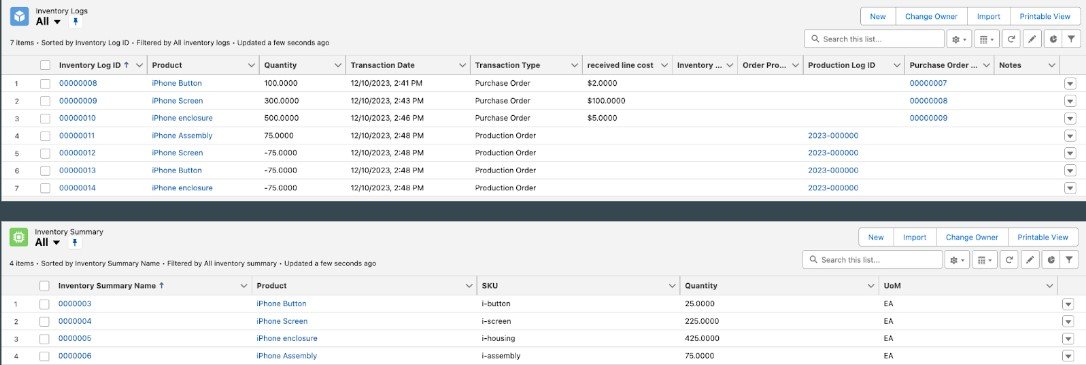The image size is (1086, 365).
Task: Refresh the Inventory Summary list
Action: pyautogui.click(x=1009, y=260)
